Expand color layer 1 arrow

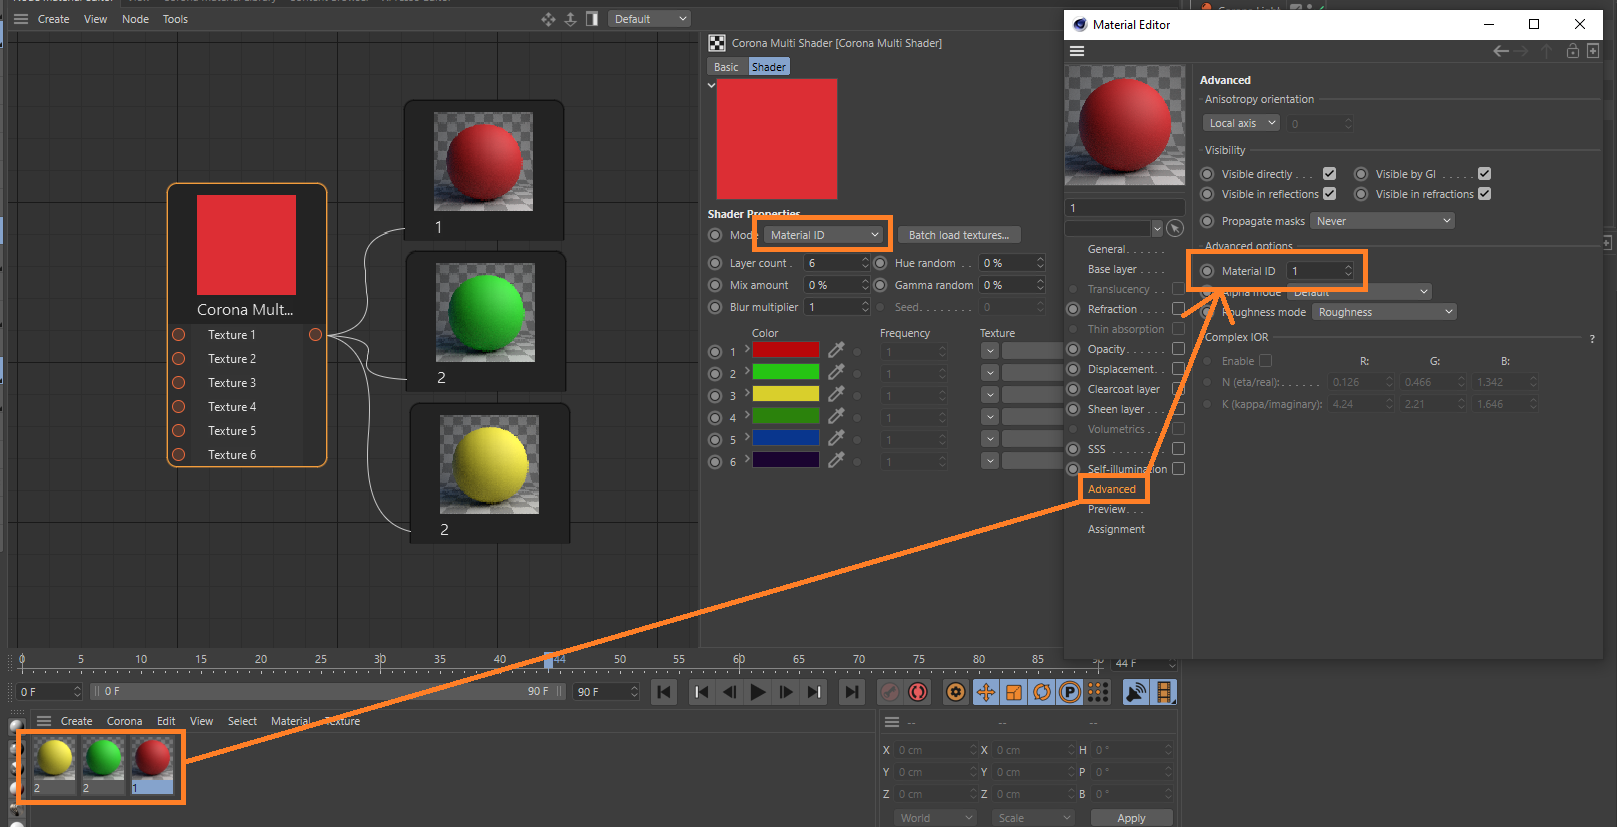pyautogui.click(x=747, y=348)
